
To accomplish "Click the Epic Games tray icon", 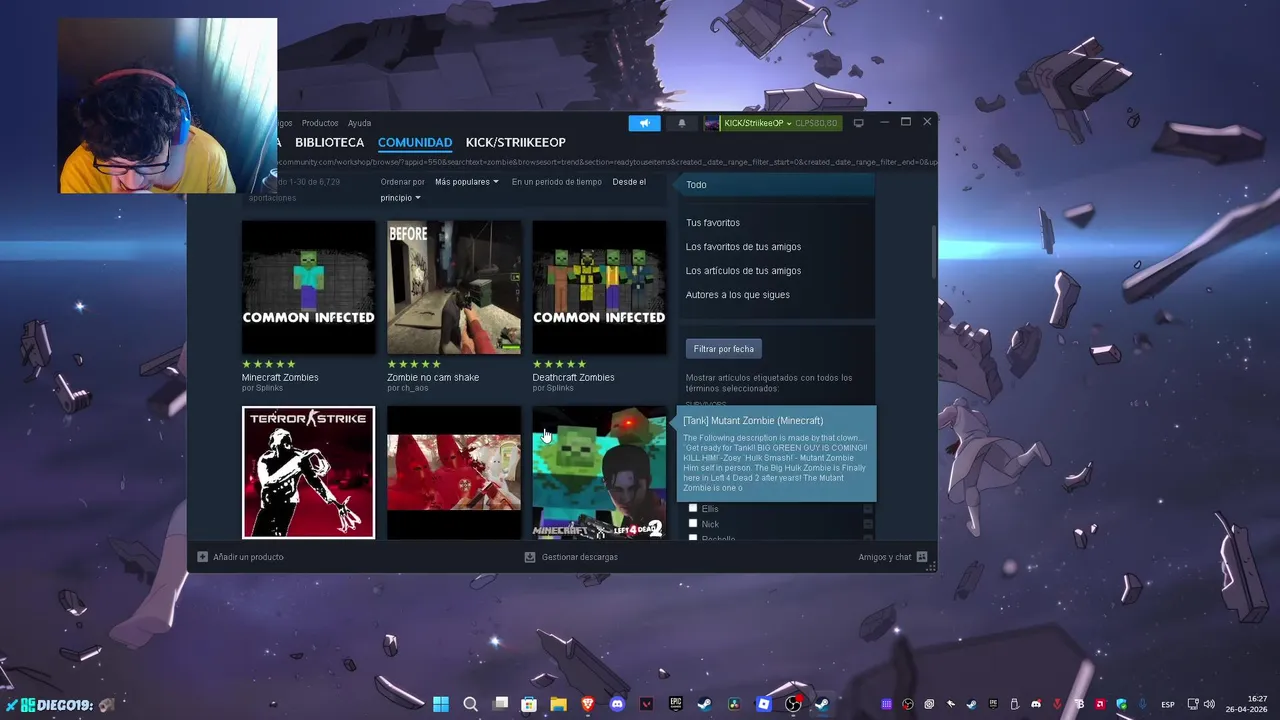I will click(x=993, y=704).
